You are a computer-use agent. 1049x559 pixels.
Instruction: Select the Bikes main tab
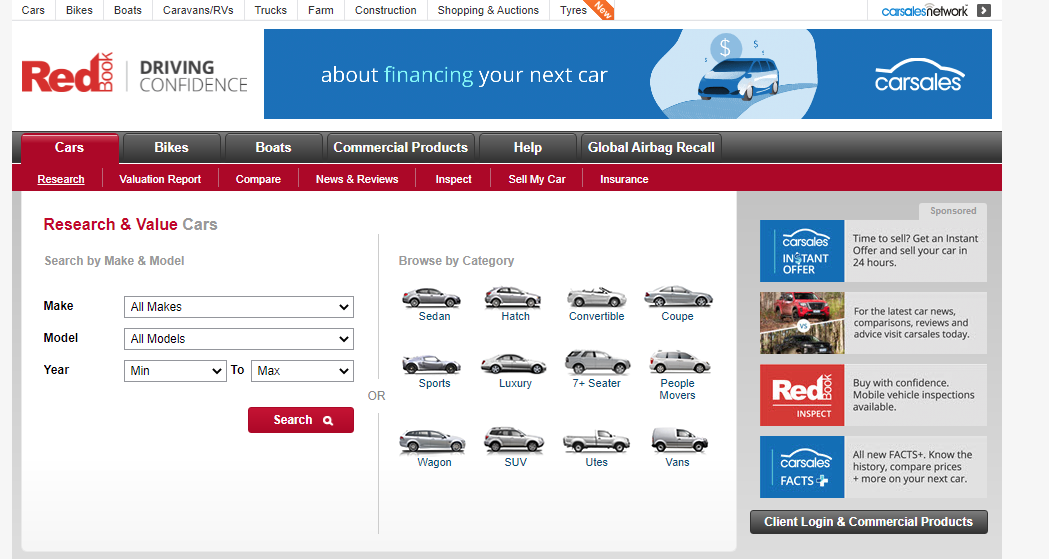(171, 148)
